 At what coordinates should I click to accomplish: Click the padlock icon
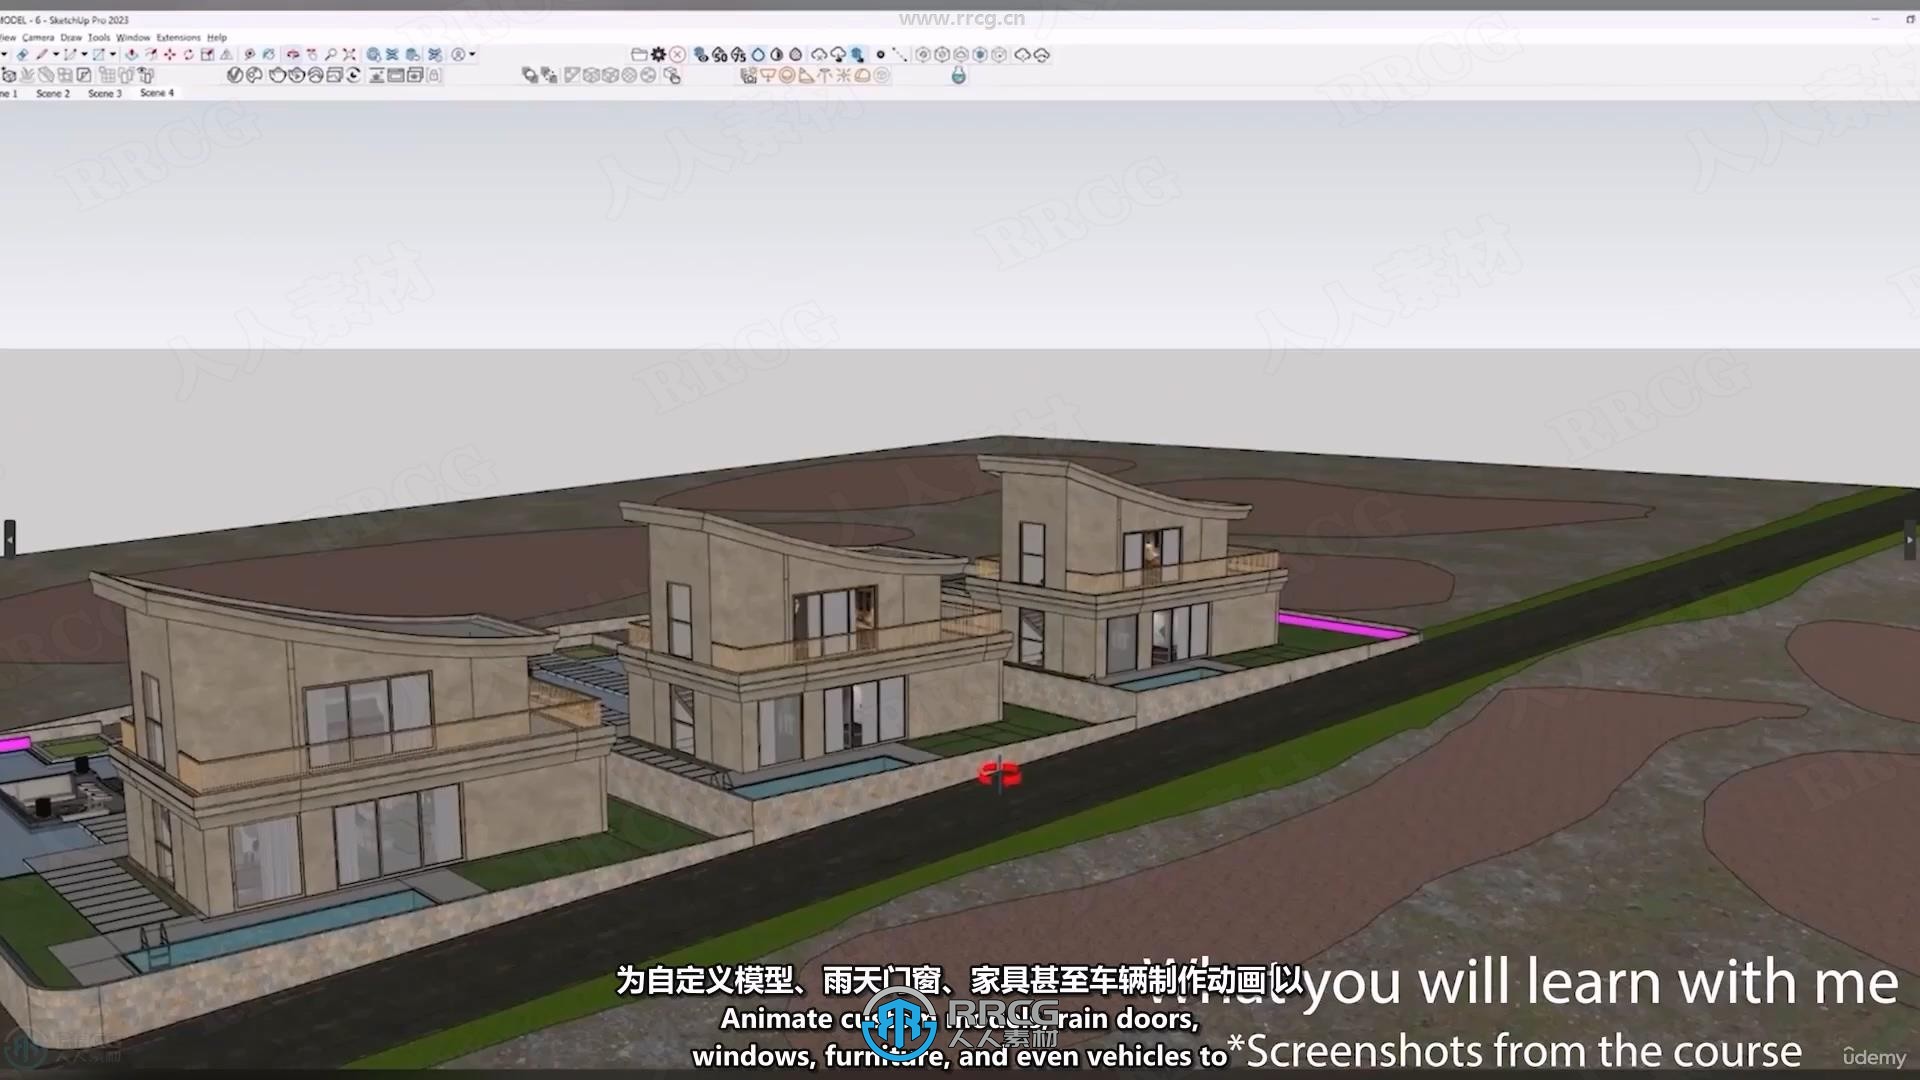pyautogui.click(x=433, y=75)
